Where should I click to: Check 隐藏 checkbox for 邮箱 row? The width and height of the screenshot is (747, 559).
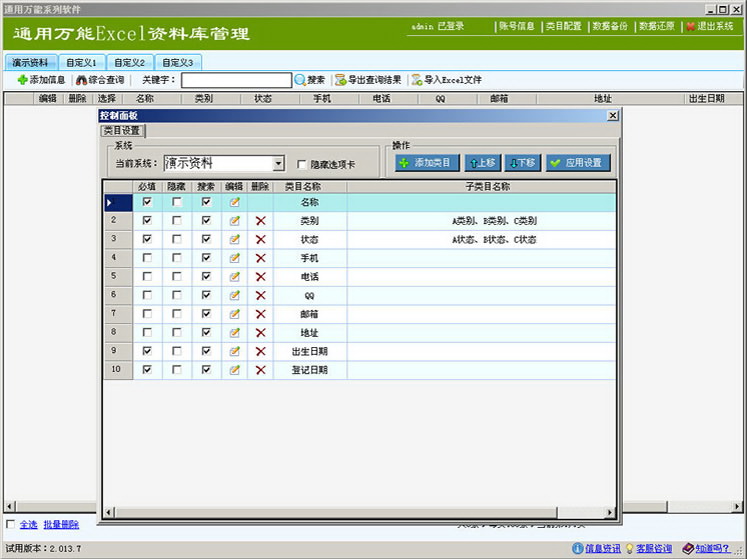coord(177,314)
